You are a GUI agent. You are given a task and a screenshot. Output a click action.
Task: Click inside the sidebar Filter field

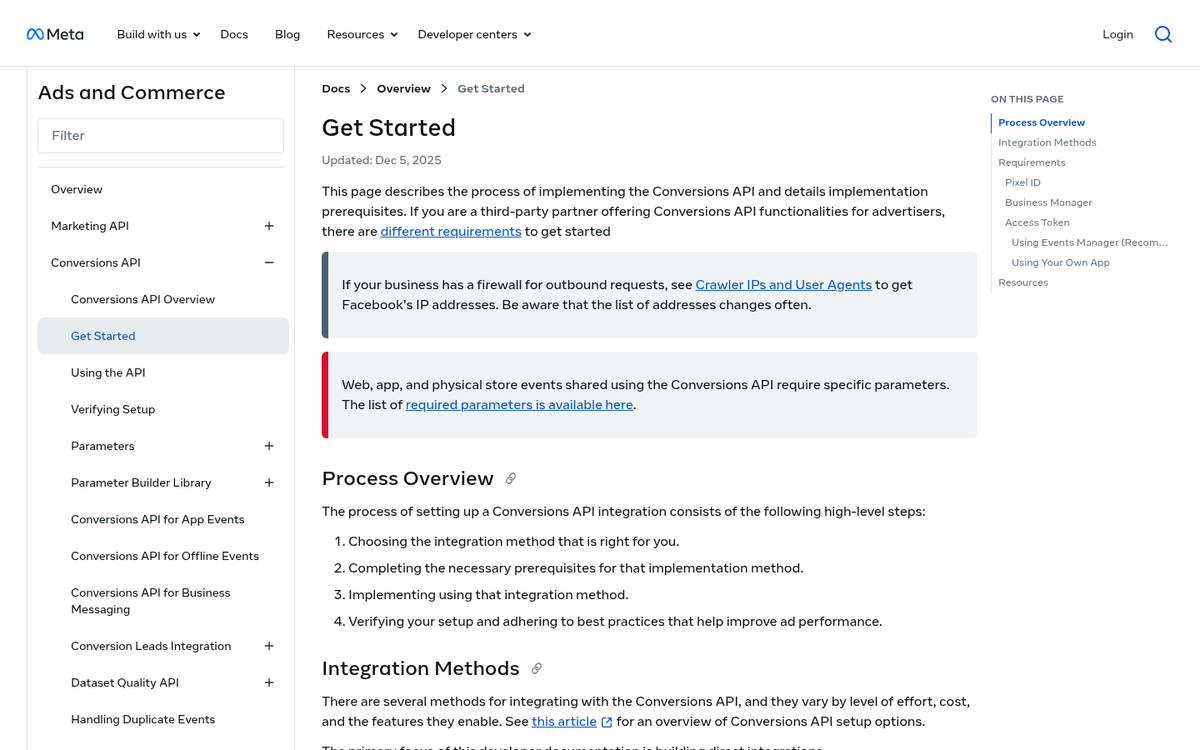click(x=160, y=135)
